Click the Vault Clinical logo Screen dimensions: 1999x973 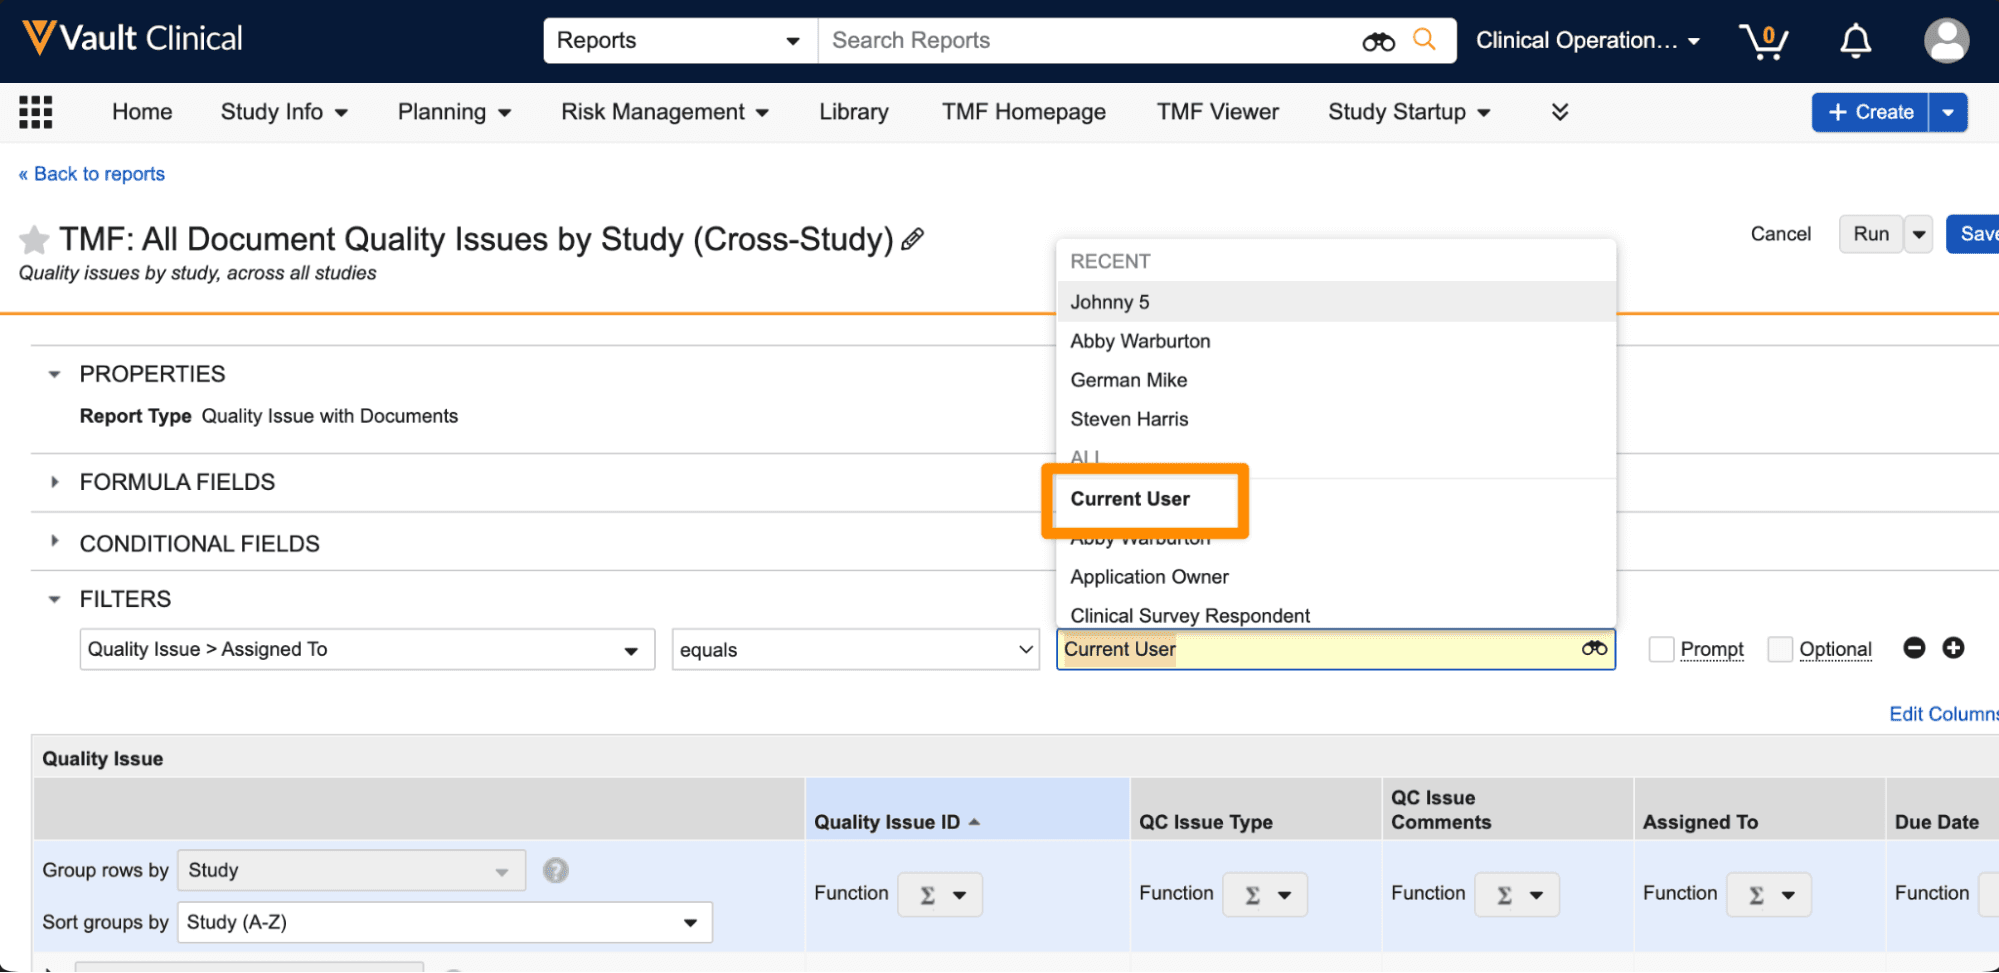[x=133, y=39]
